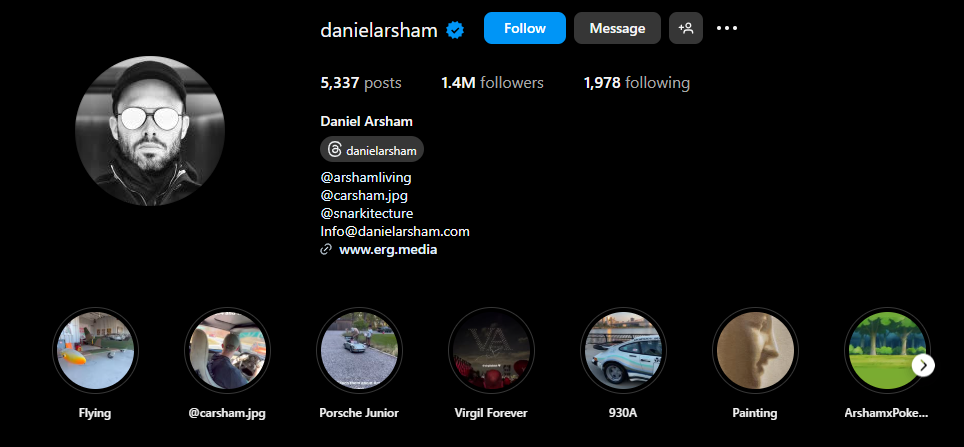Open similar accounts suggestion icon button
The image size is (964, 447).
click(685, 28)
